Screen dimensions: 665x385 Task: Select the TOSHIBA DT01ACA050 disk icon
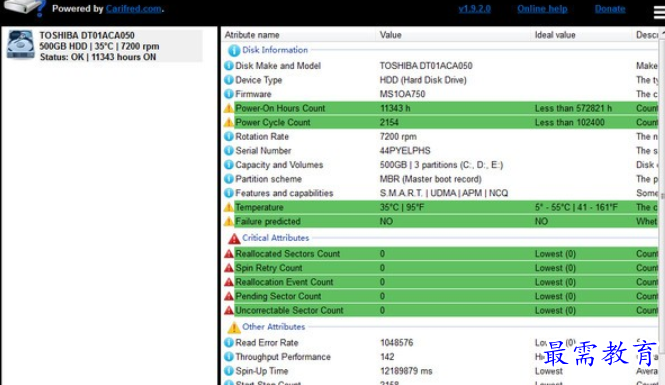coord(20,44)
